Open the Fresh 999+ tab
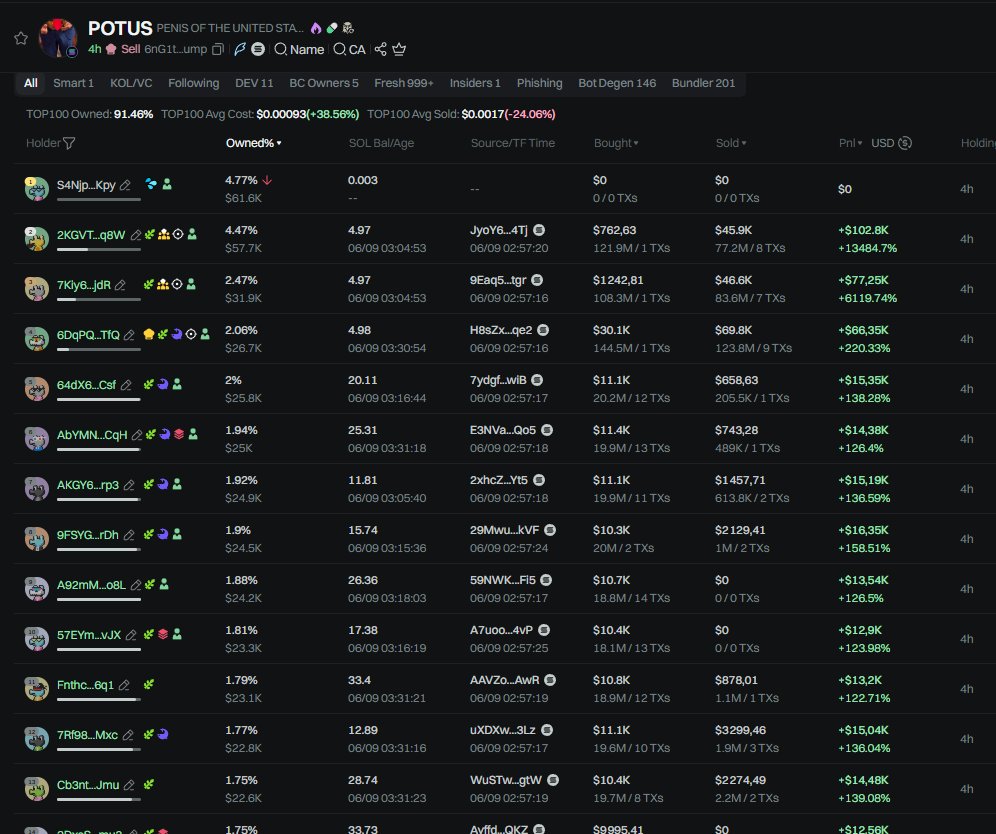The image size is (996, 834). pos(404,83)
